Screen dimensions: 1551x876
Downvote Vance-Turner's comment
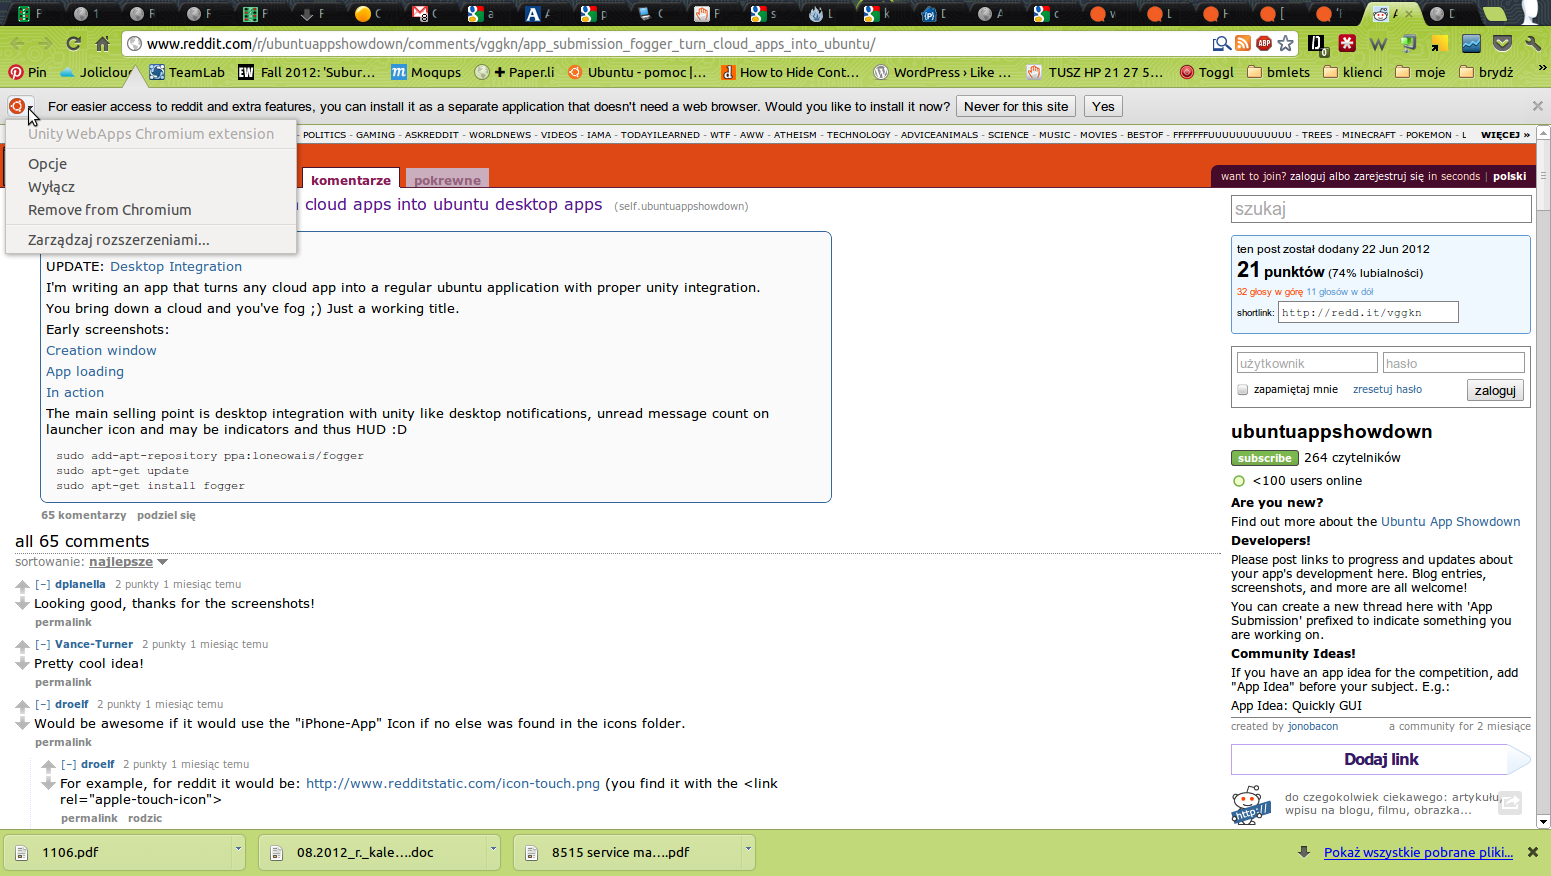click(x=22, y=663)
